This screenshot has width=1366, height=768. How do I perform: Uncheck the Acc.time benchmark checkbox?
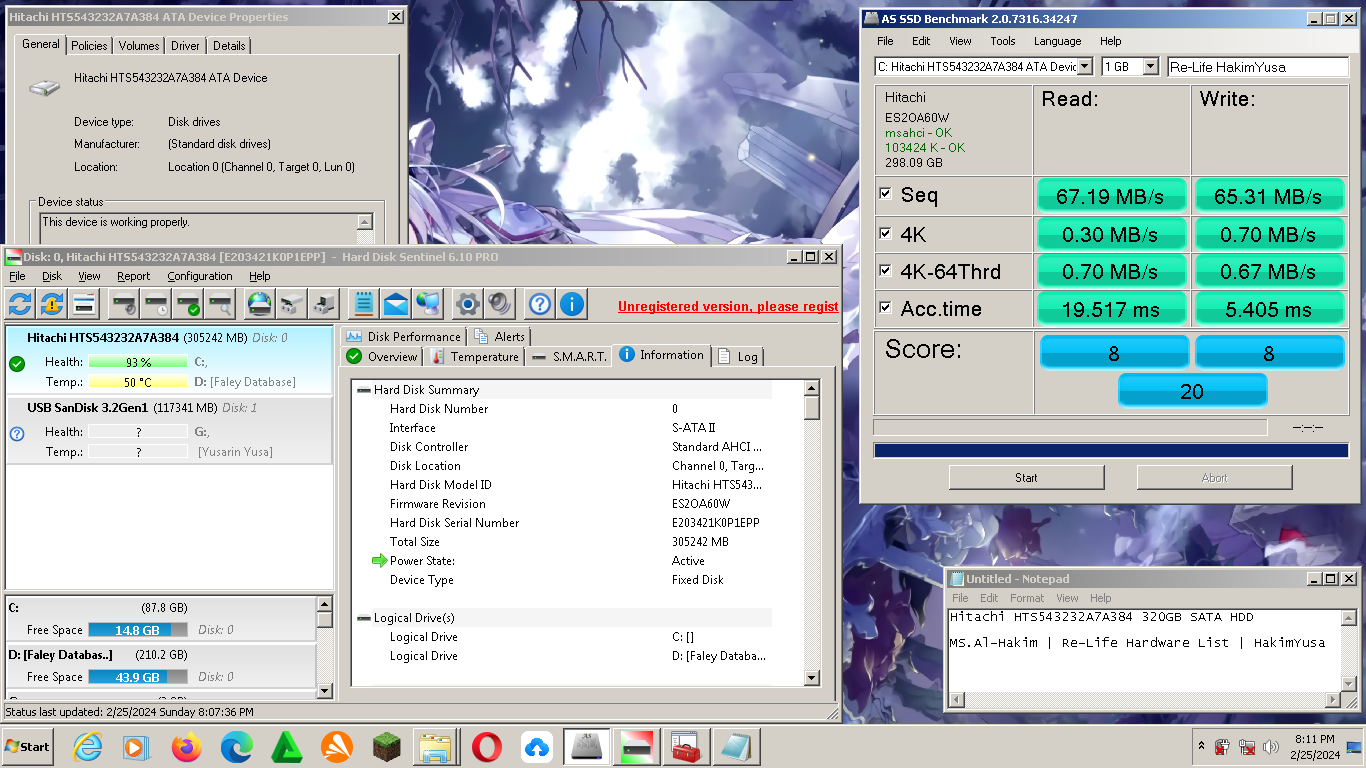[885, 308]
